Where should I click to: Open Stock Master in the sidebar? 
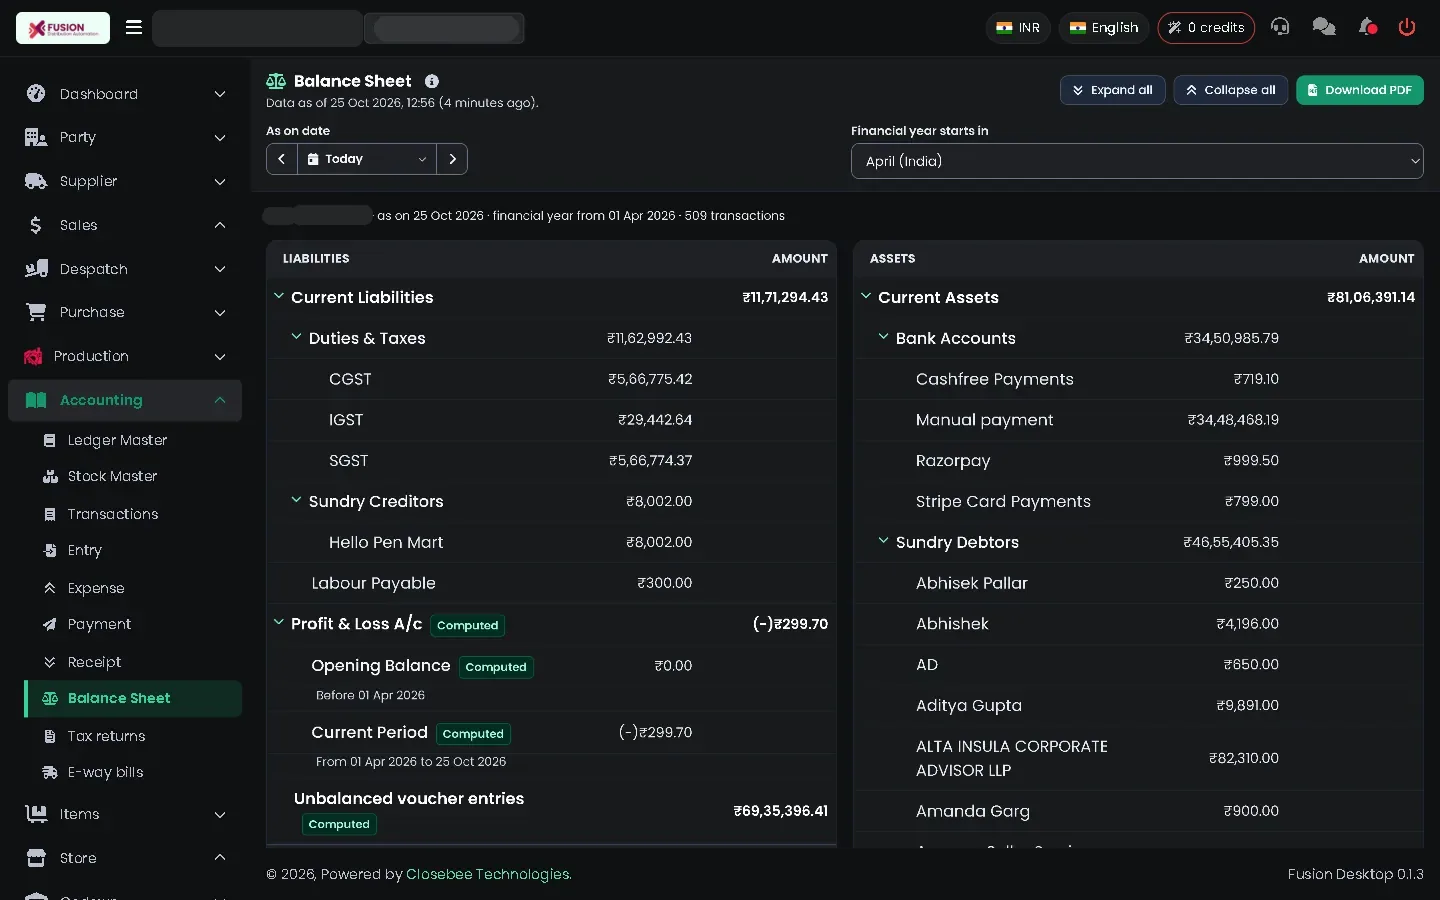pyautogui.click(x=112, y=476)
